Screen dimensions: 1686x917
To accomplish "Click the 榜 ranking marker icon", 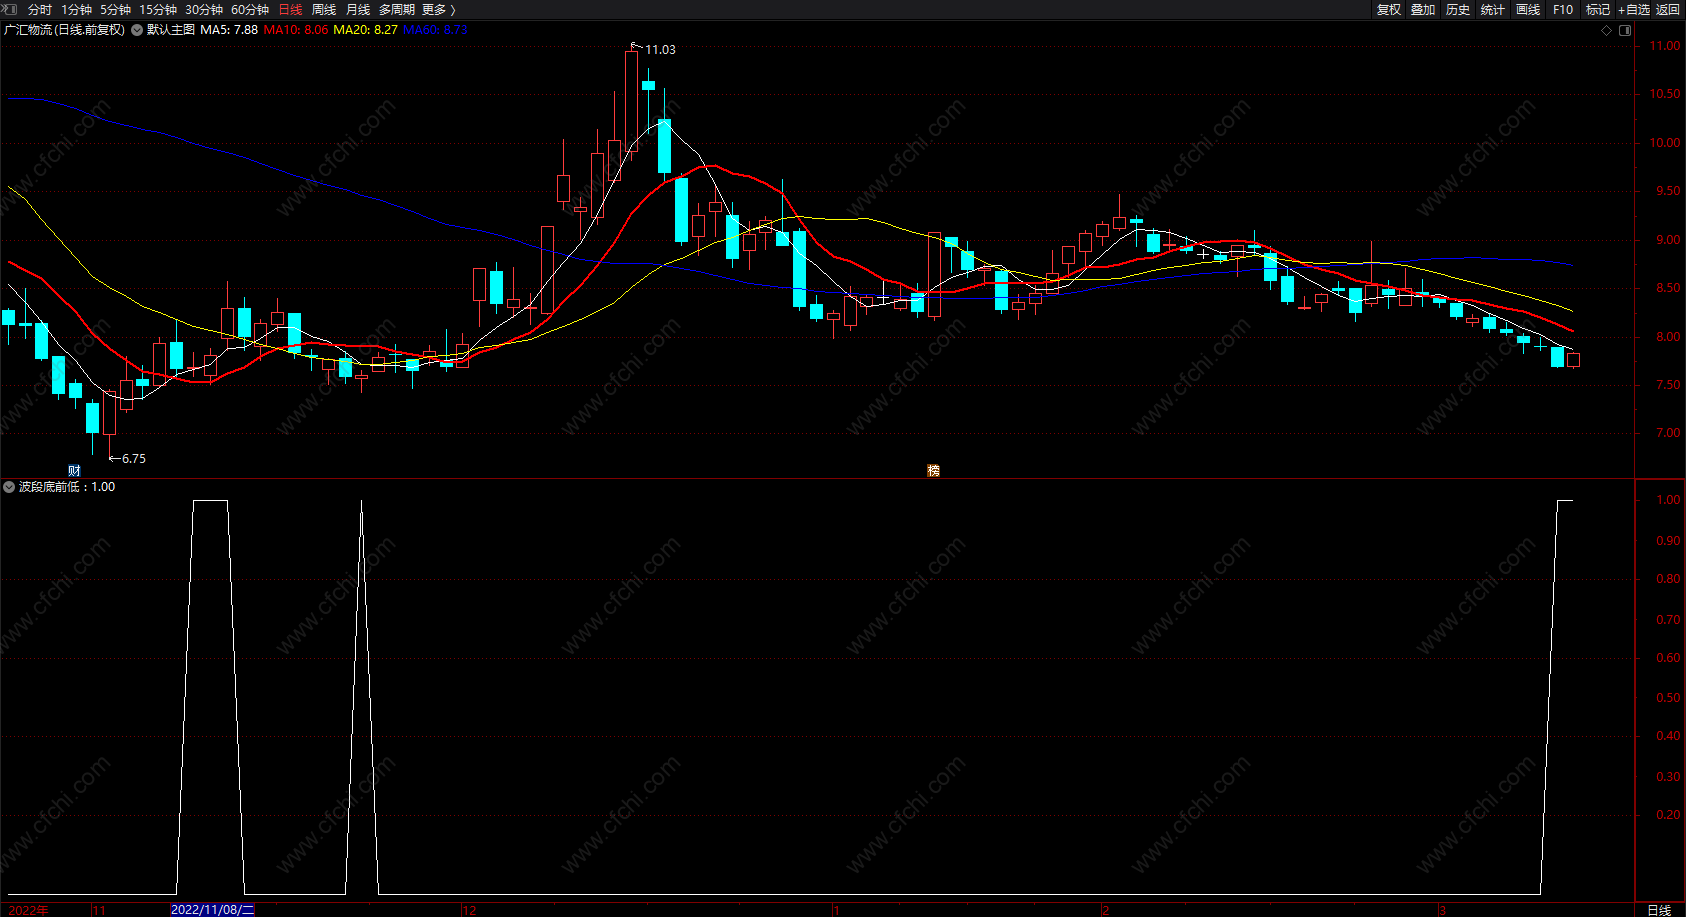I will click(x=933, y=470).
